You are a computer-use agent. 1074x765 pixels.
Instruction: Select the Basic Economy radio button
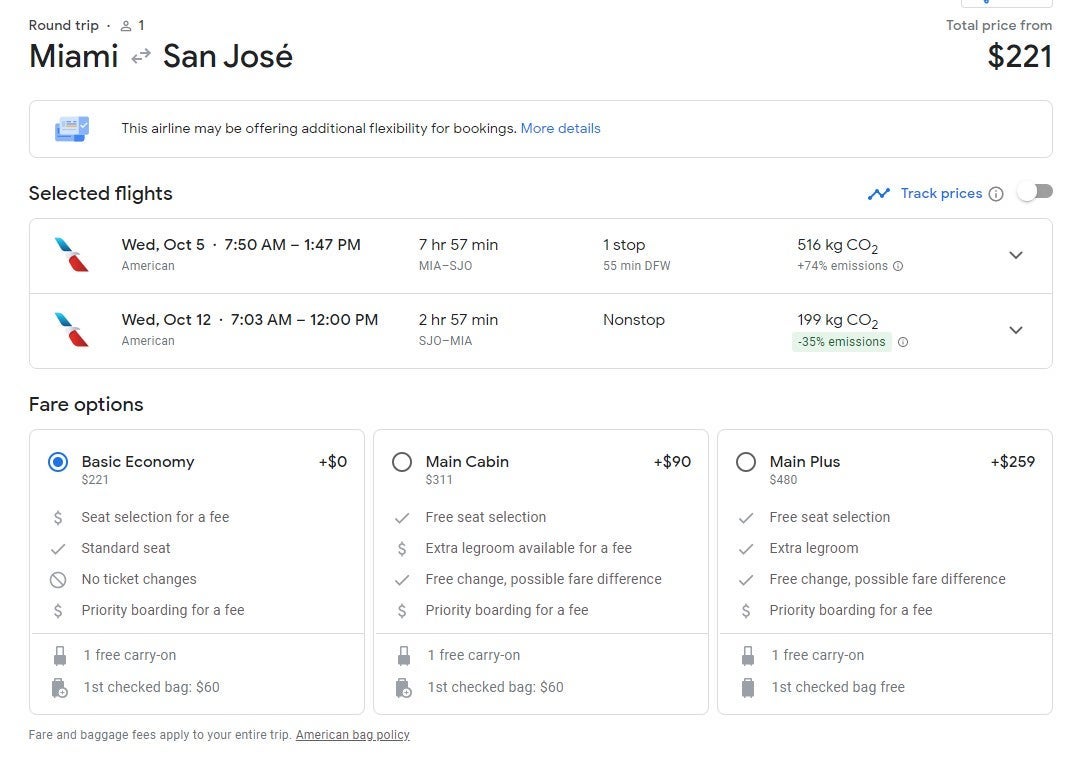click(x=58, y=462)
